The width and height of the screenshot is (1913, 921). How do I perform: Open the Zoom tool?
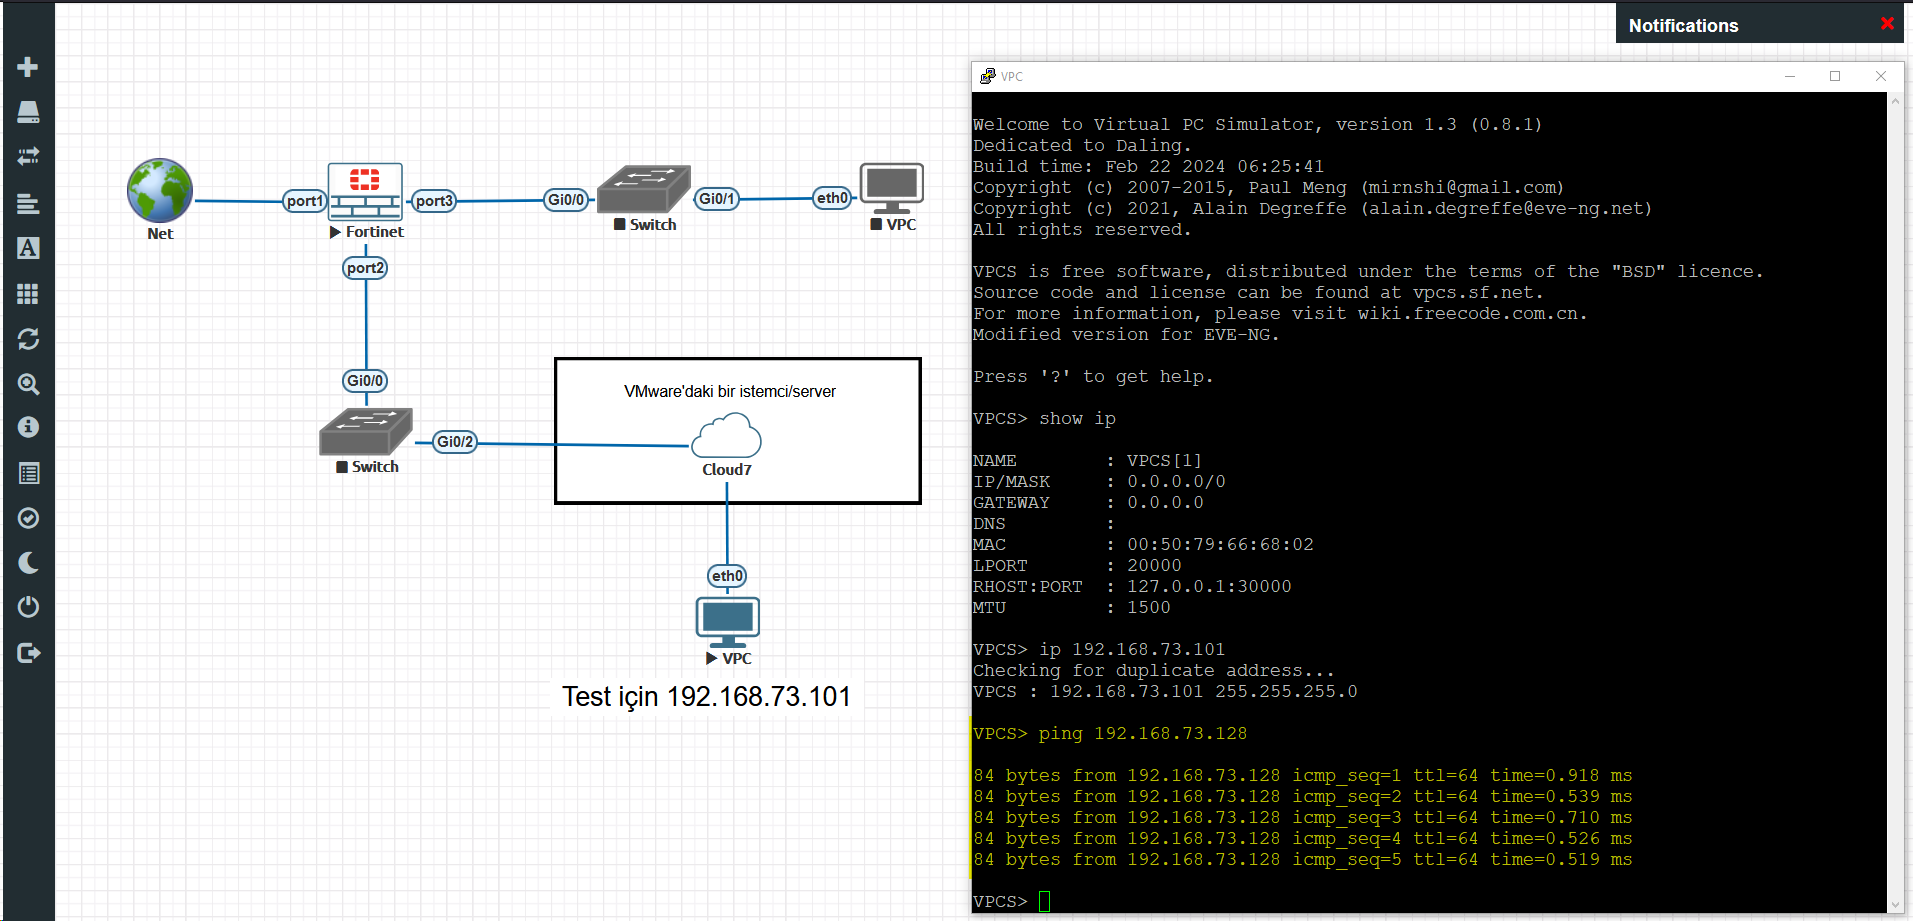tap(27, 384)
